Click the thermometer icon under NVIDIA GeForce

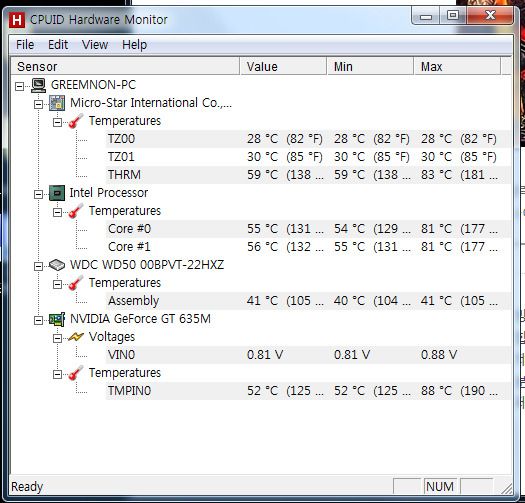(76, 373)
